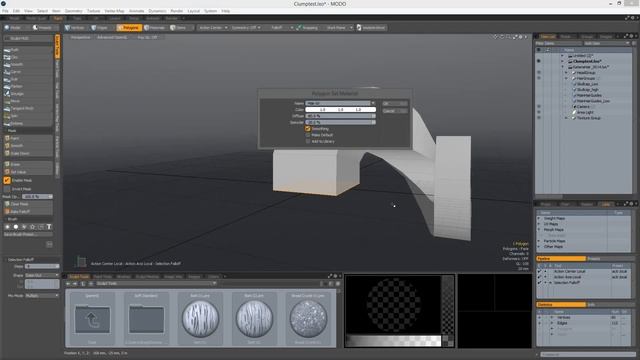
Task: Expand the HeadGroup tree item
Action: point(567,73)
